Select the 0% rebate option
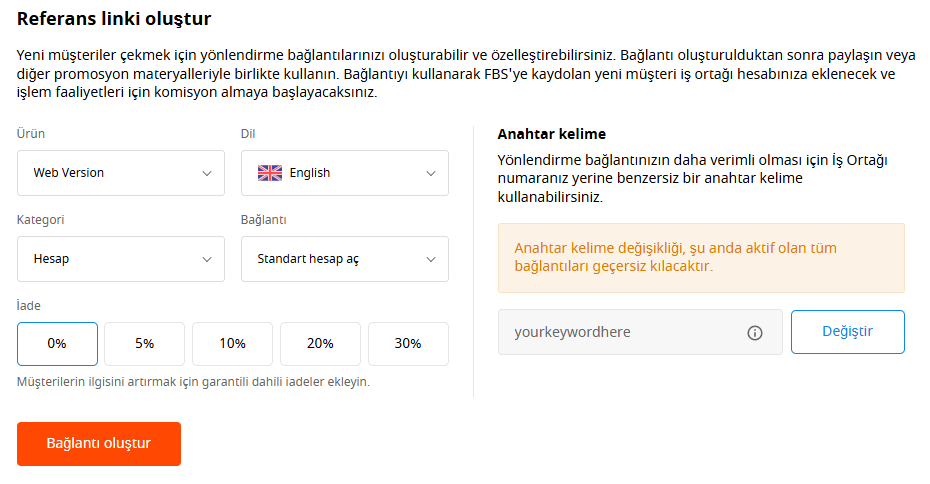 (x=58, y=344)
